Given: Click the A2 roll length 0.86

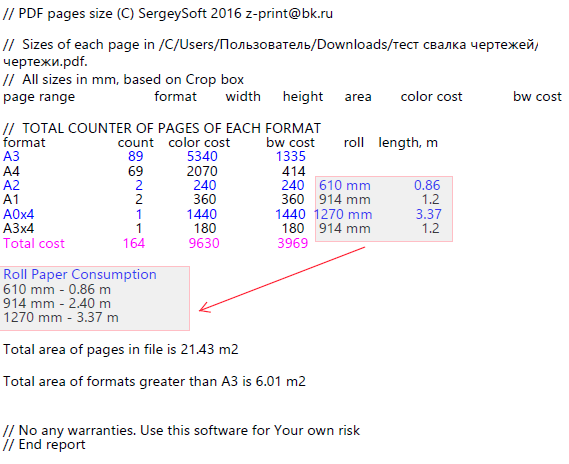Looking at the screenshot, I should (x=427, y=185).
